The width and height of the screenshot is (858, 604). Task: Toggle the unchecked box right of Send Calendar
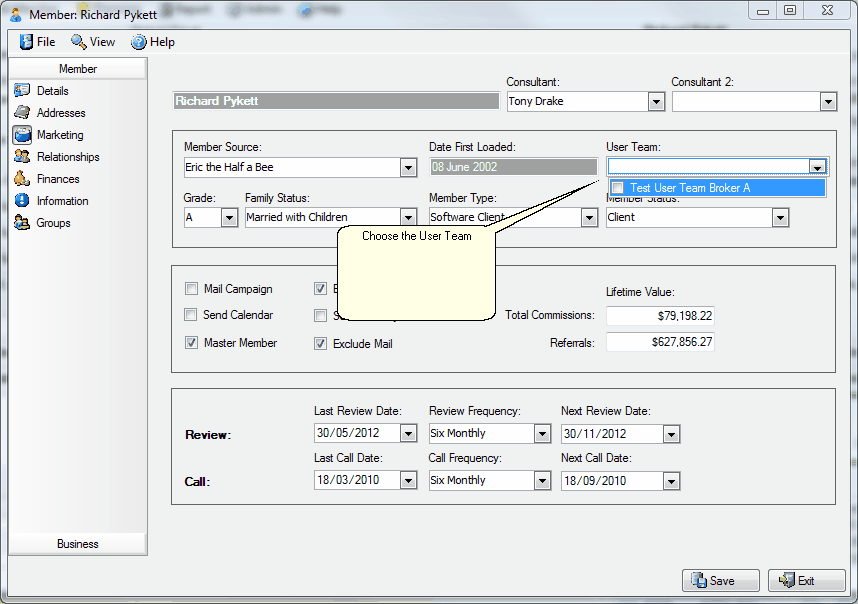(320, 315)
